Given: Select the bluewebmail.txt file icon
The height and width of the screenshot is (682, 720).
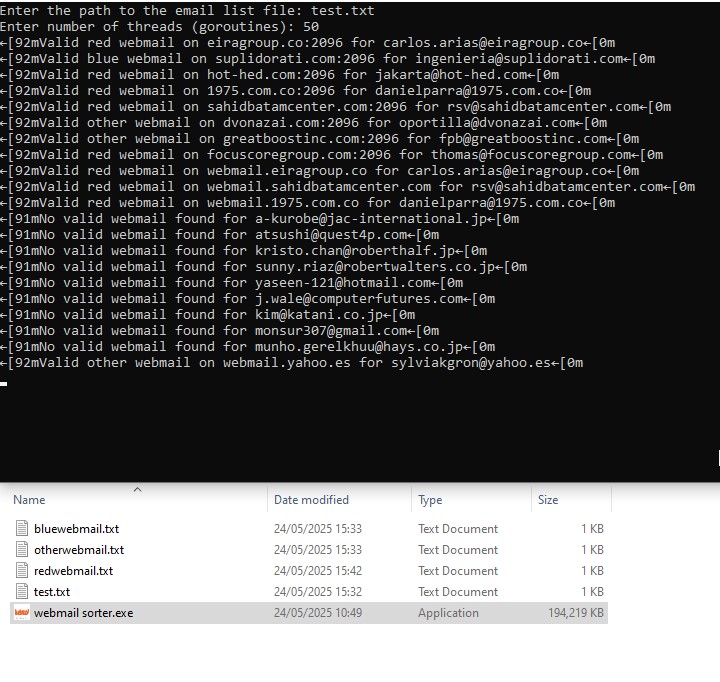Looking at the screenshot, I should pos(22,528).
